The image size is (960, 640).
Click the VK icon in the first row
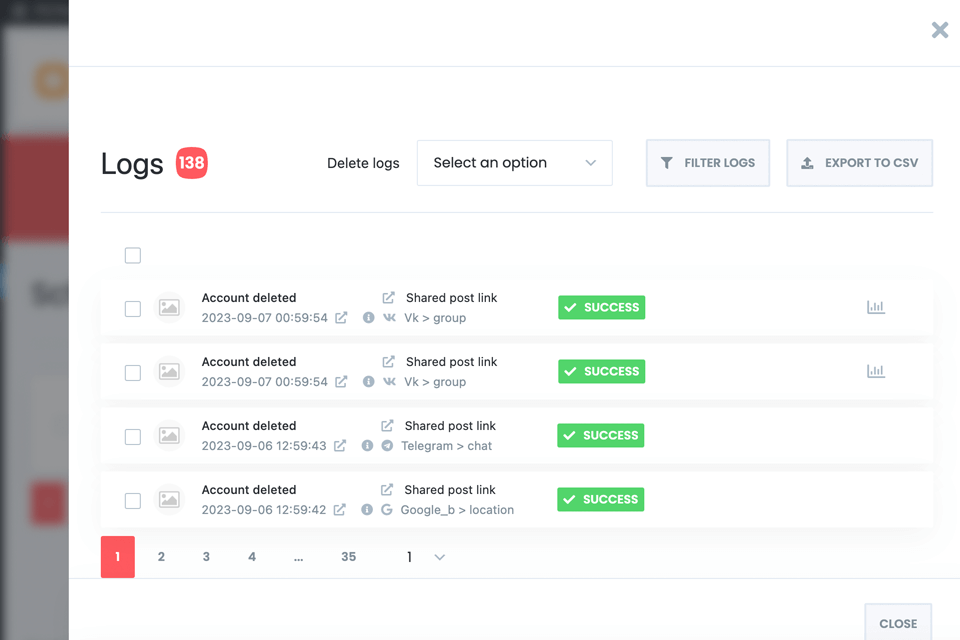tap(390, 318)
